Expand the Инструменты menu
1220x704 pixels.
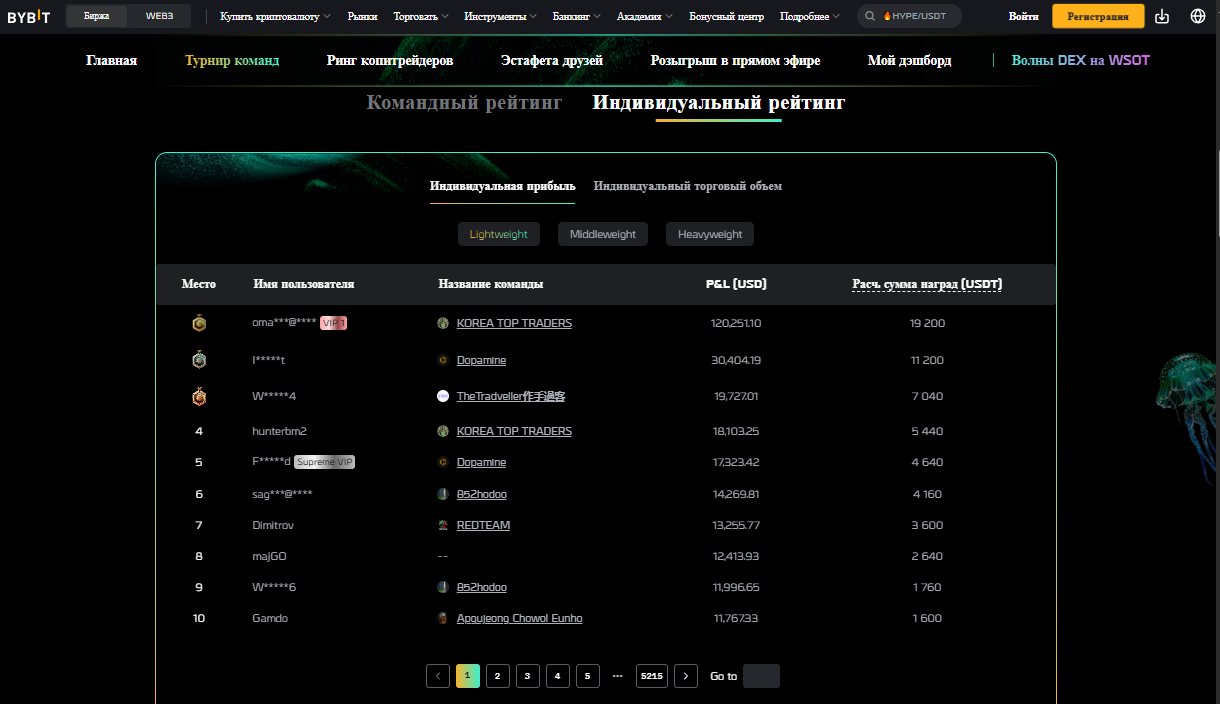tap(501, 16)
